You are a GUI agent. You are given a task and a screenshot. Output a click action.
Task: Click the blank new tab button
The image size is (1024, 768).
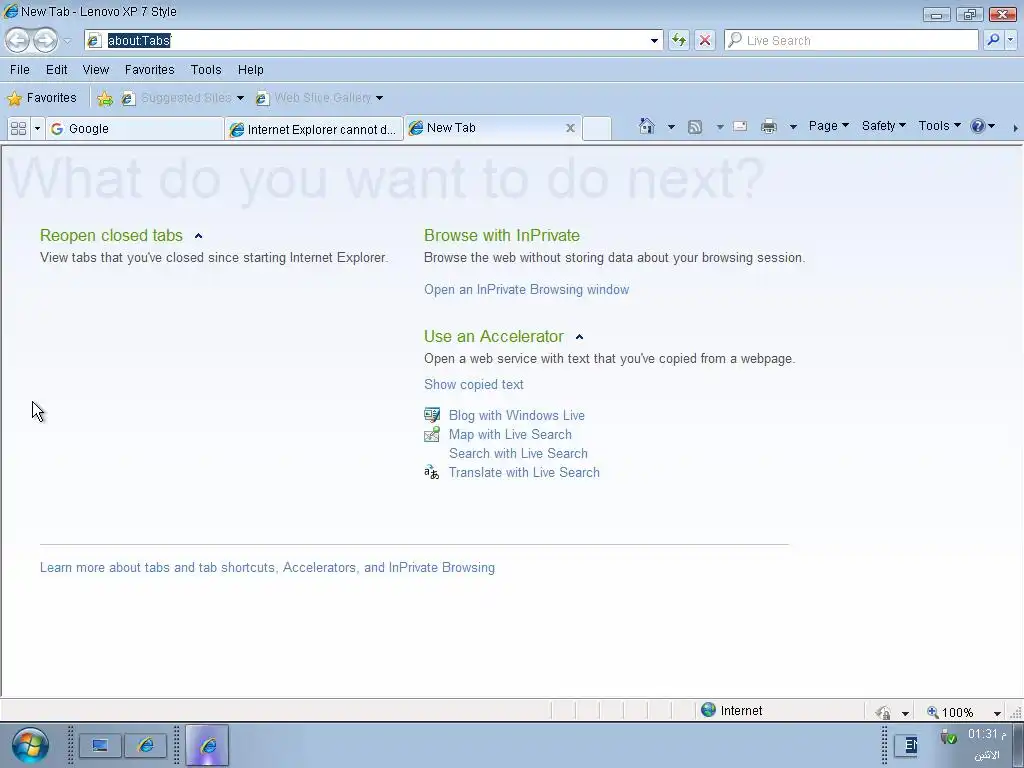click(596, 129)
